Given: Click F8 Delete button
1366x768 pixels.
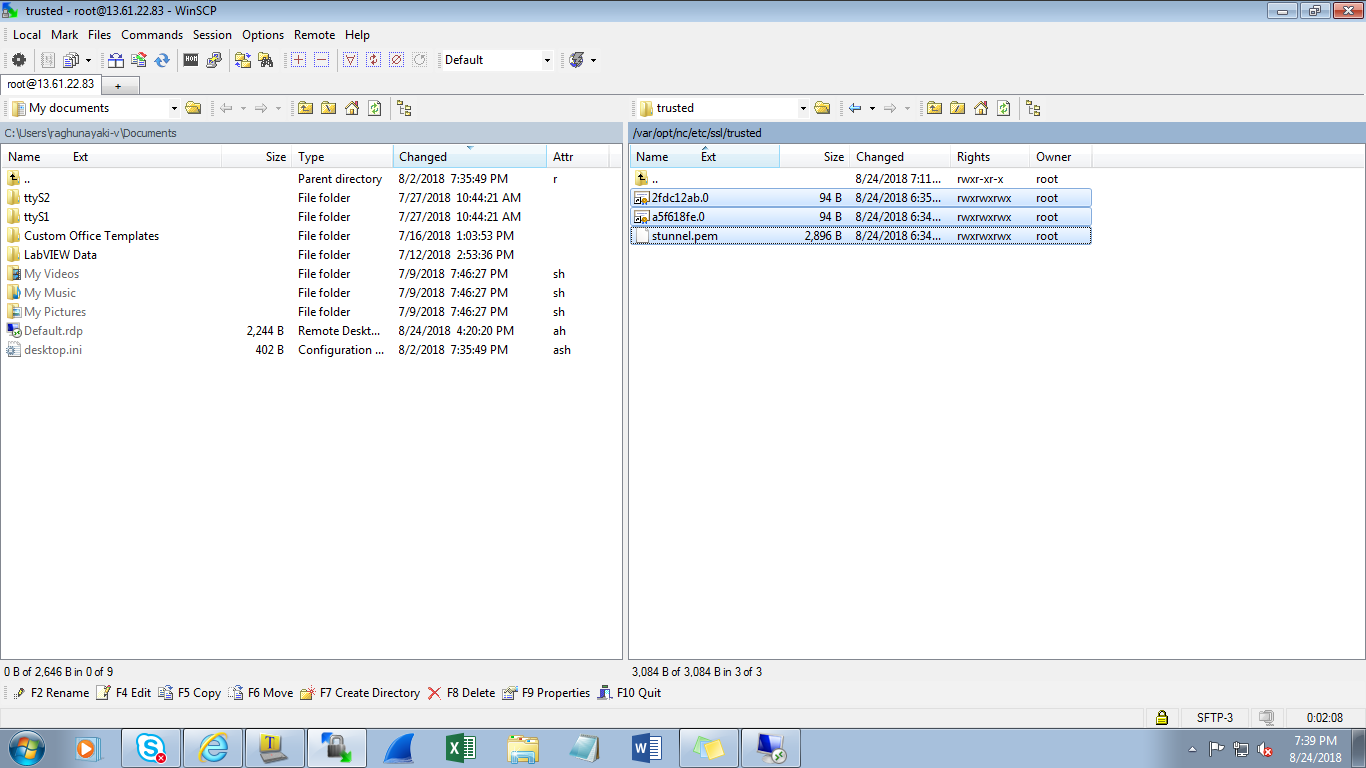Looking at the screenshot, I should pos(461,692).
